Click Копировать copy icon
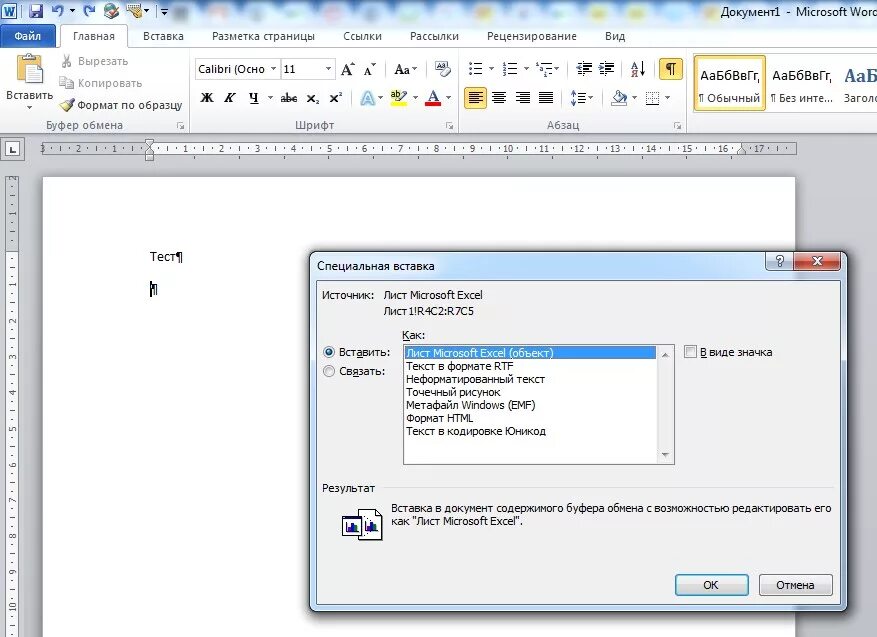The image size is (877, 637). click(67, 83)
